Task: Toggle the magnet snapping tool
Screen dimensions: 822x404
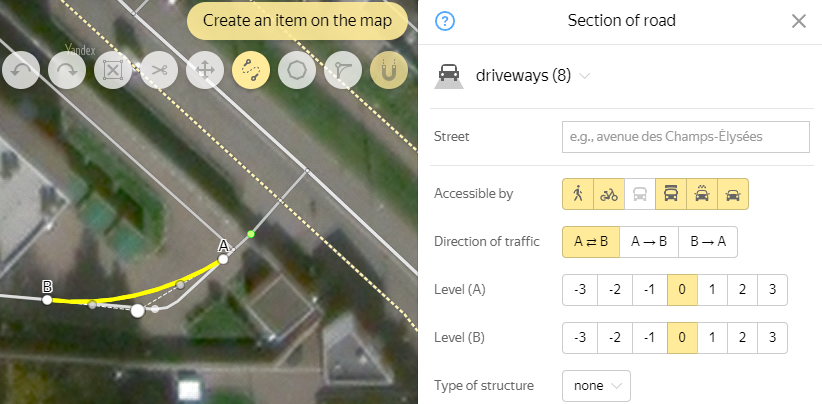Action: click(x=389, y=71)
